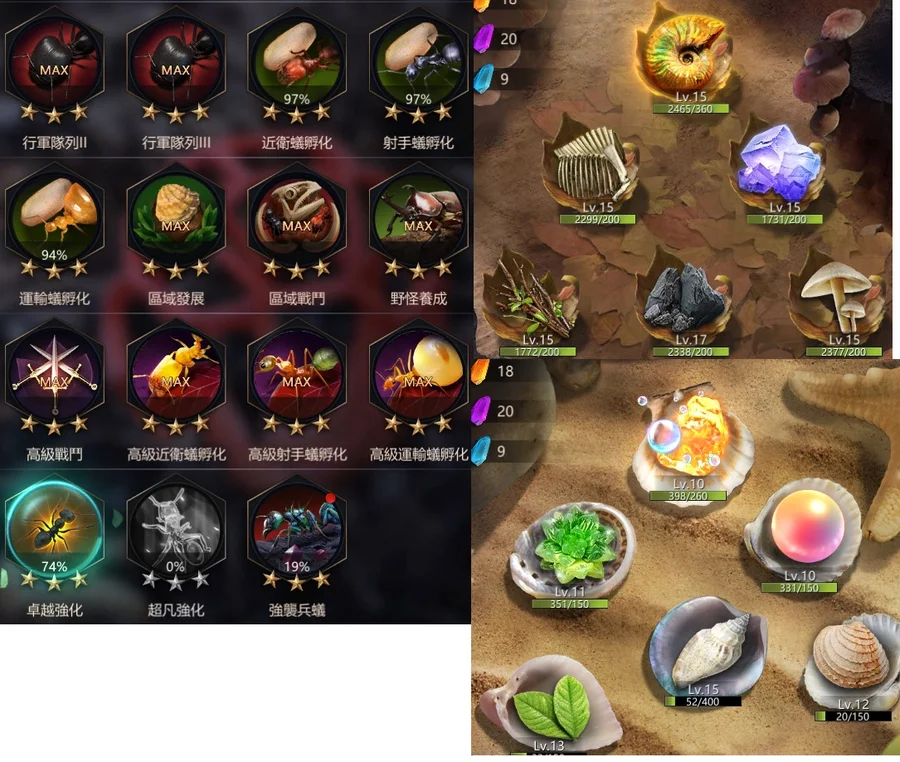Tap the green succulent shell Lv.11

[x=571, y=554]
